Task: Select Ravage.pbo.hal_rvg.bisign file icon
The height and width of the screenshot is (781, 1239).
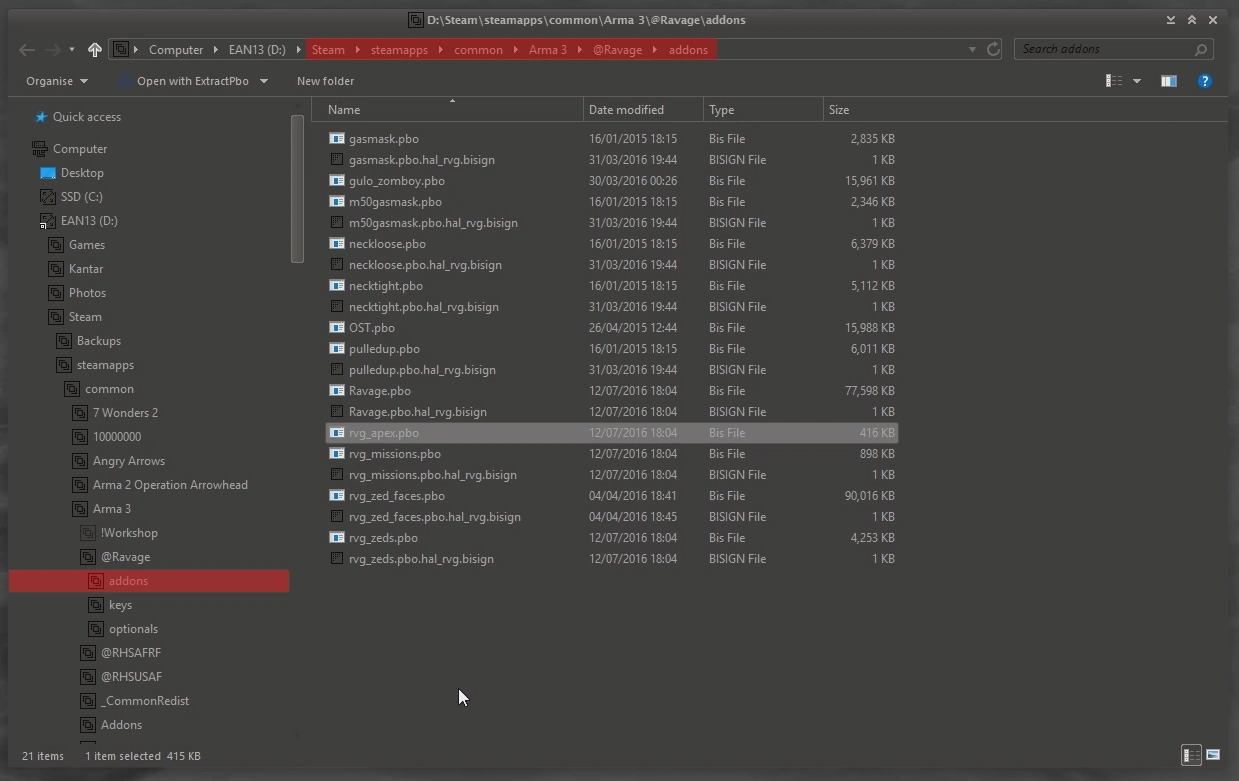Action: [x=337, y=412]
